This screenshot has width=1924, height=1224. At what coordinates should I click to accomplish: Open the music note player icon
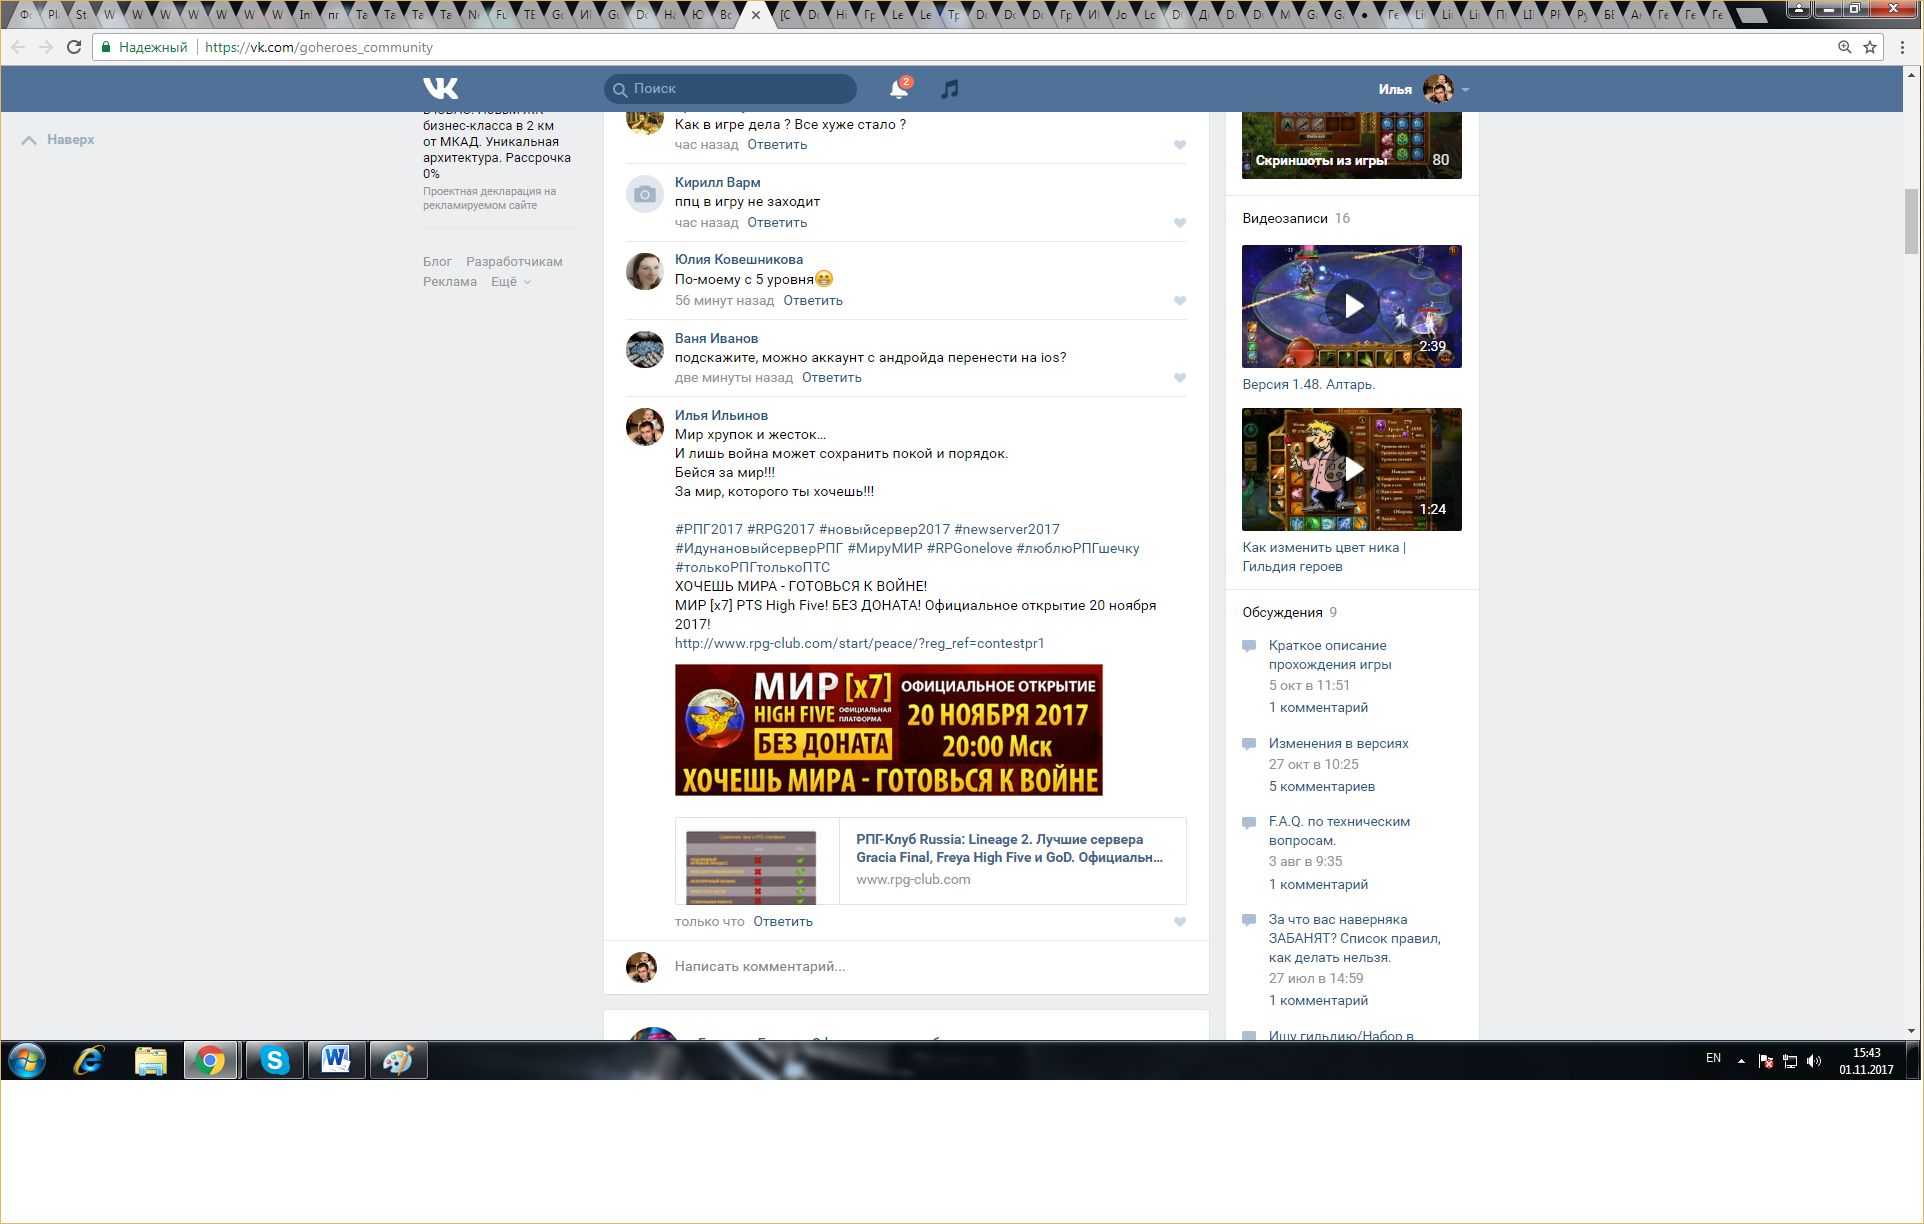coord(950,89)
